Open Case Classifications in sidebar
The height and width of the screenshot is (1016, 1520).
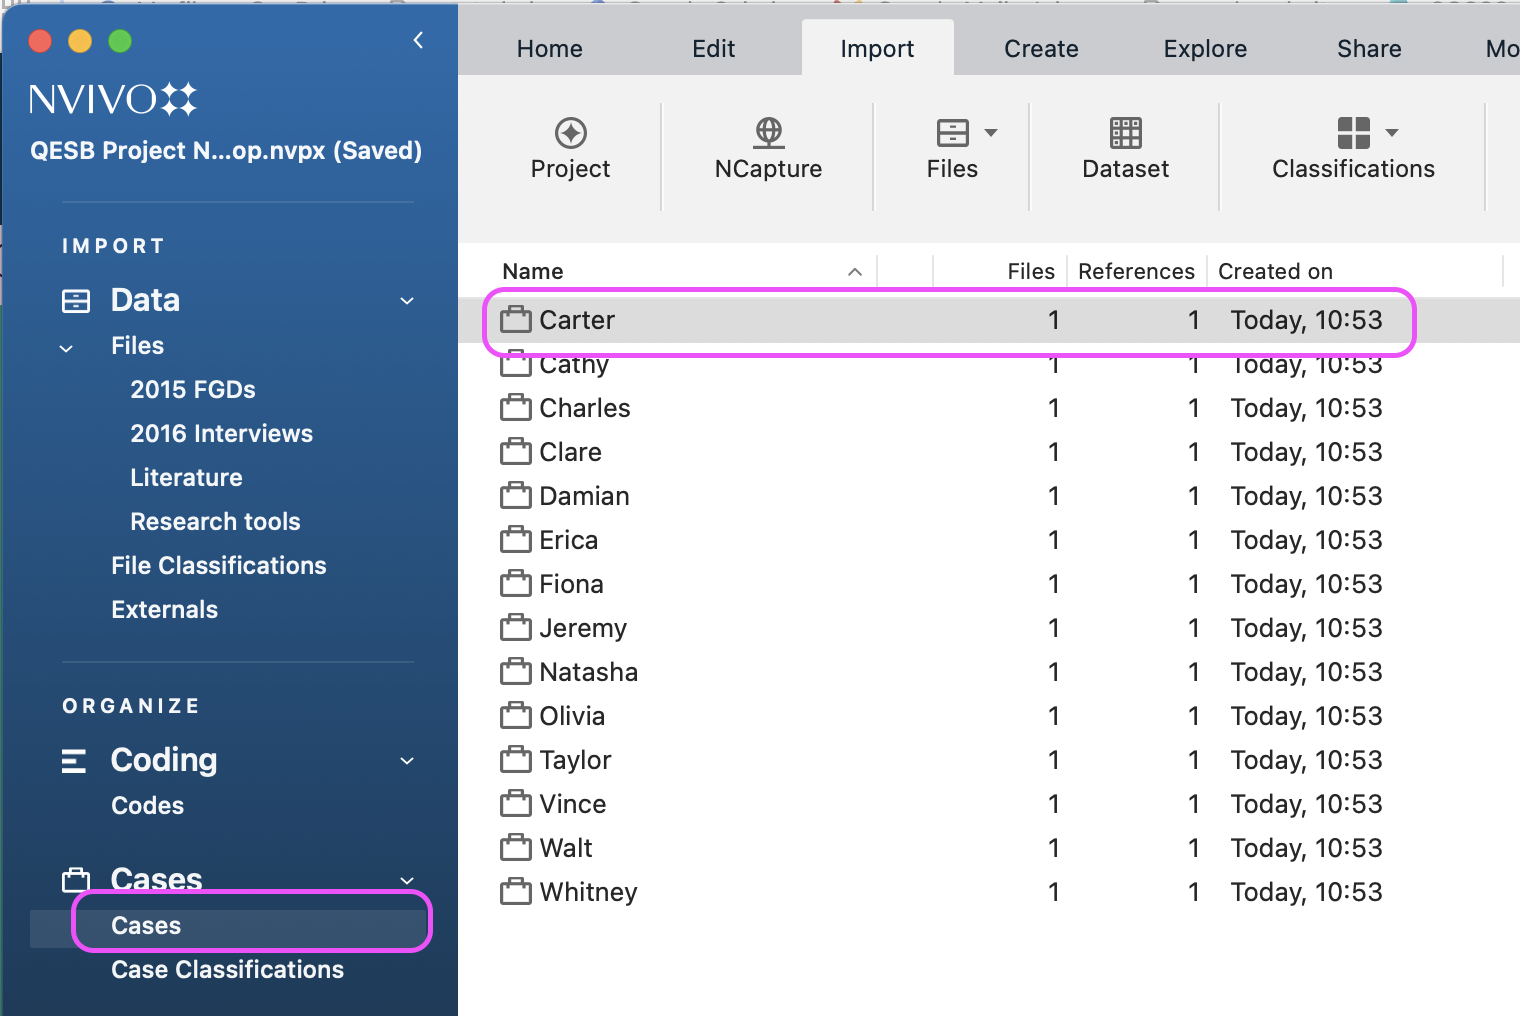227,970
